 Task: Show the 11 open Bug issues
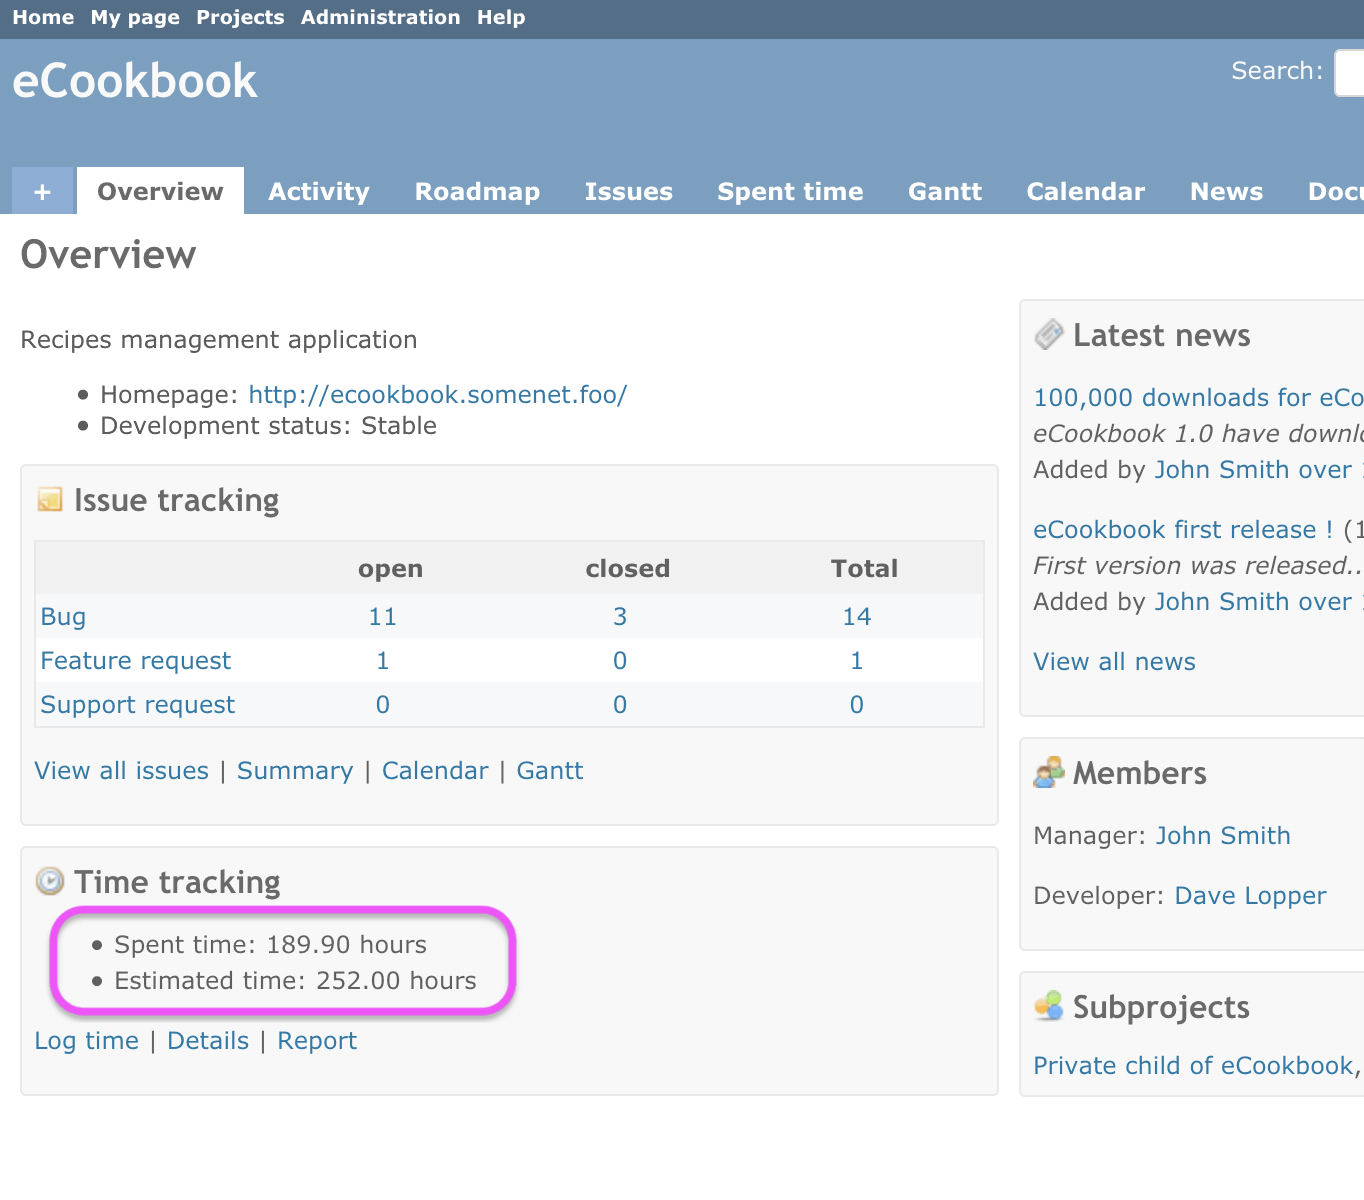[x=382, y=617]
